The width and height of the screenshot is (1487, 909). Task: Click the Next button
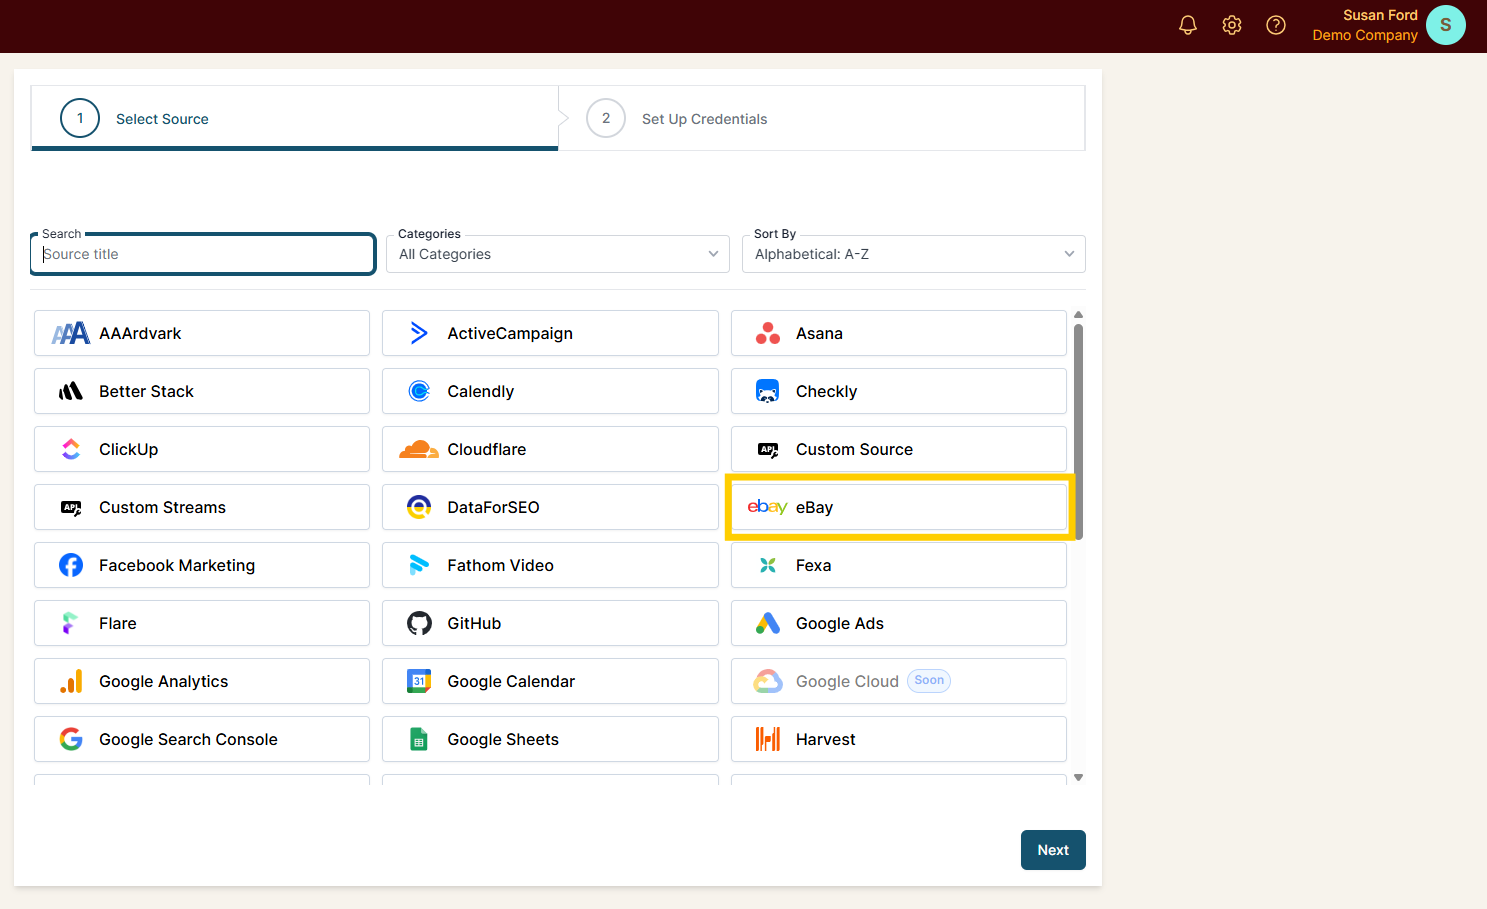(x=1053, y=850)
